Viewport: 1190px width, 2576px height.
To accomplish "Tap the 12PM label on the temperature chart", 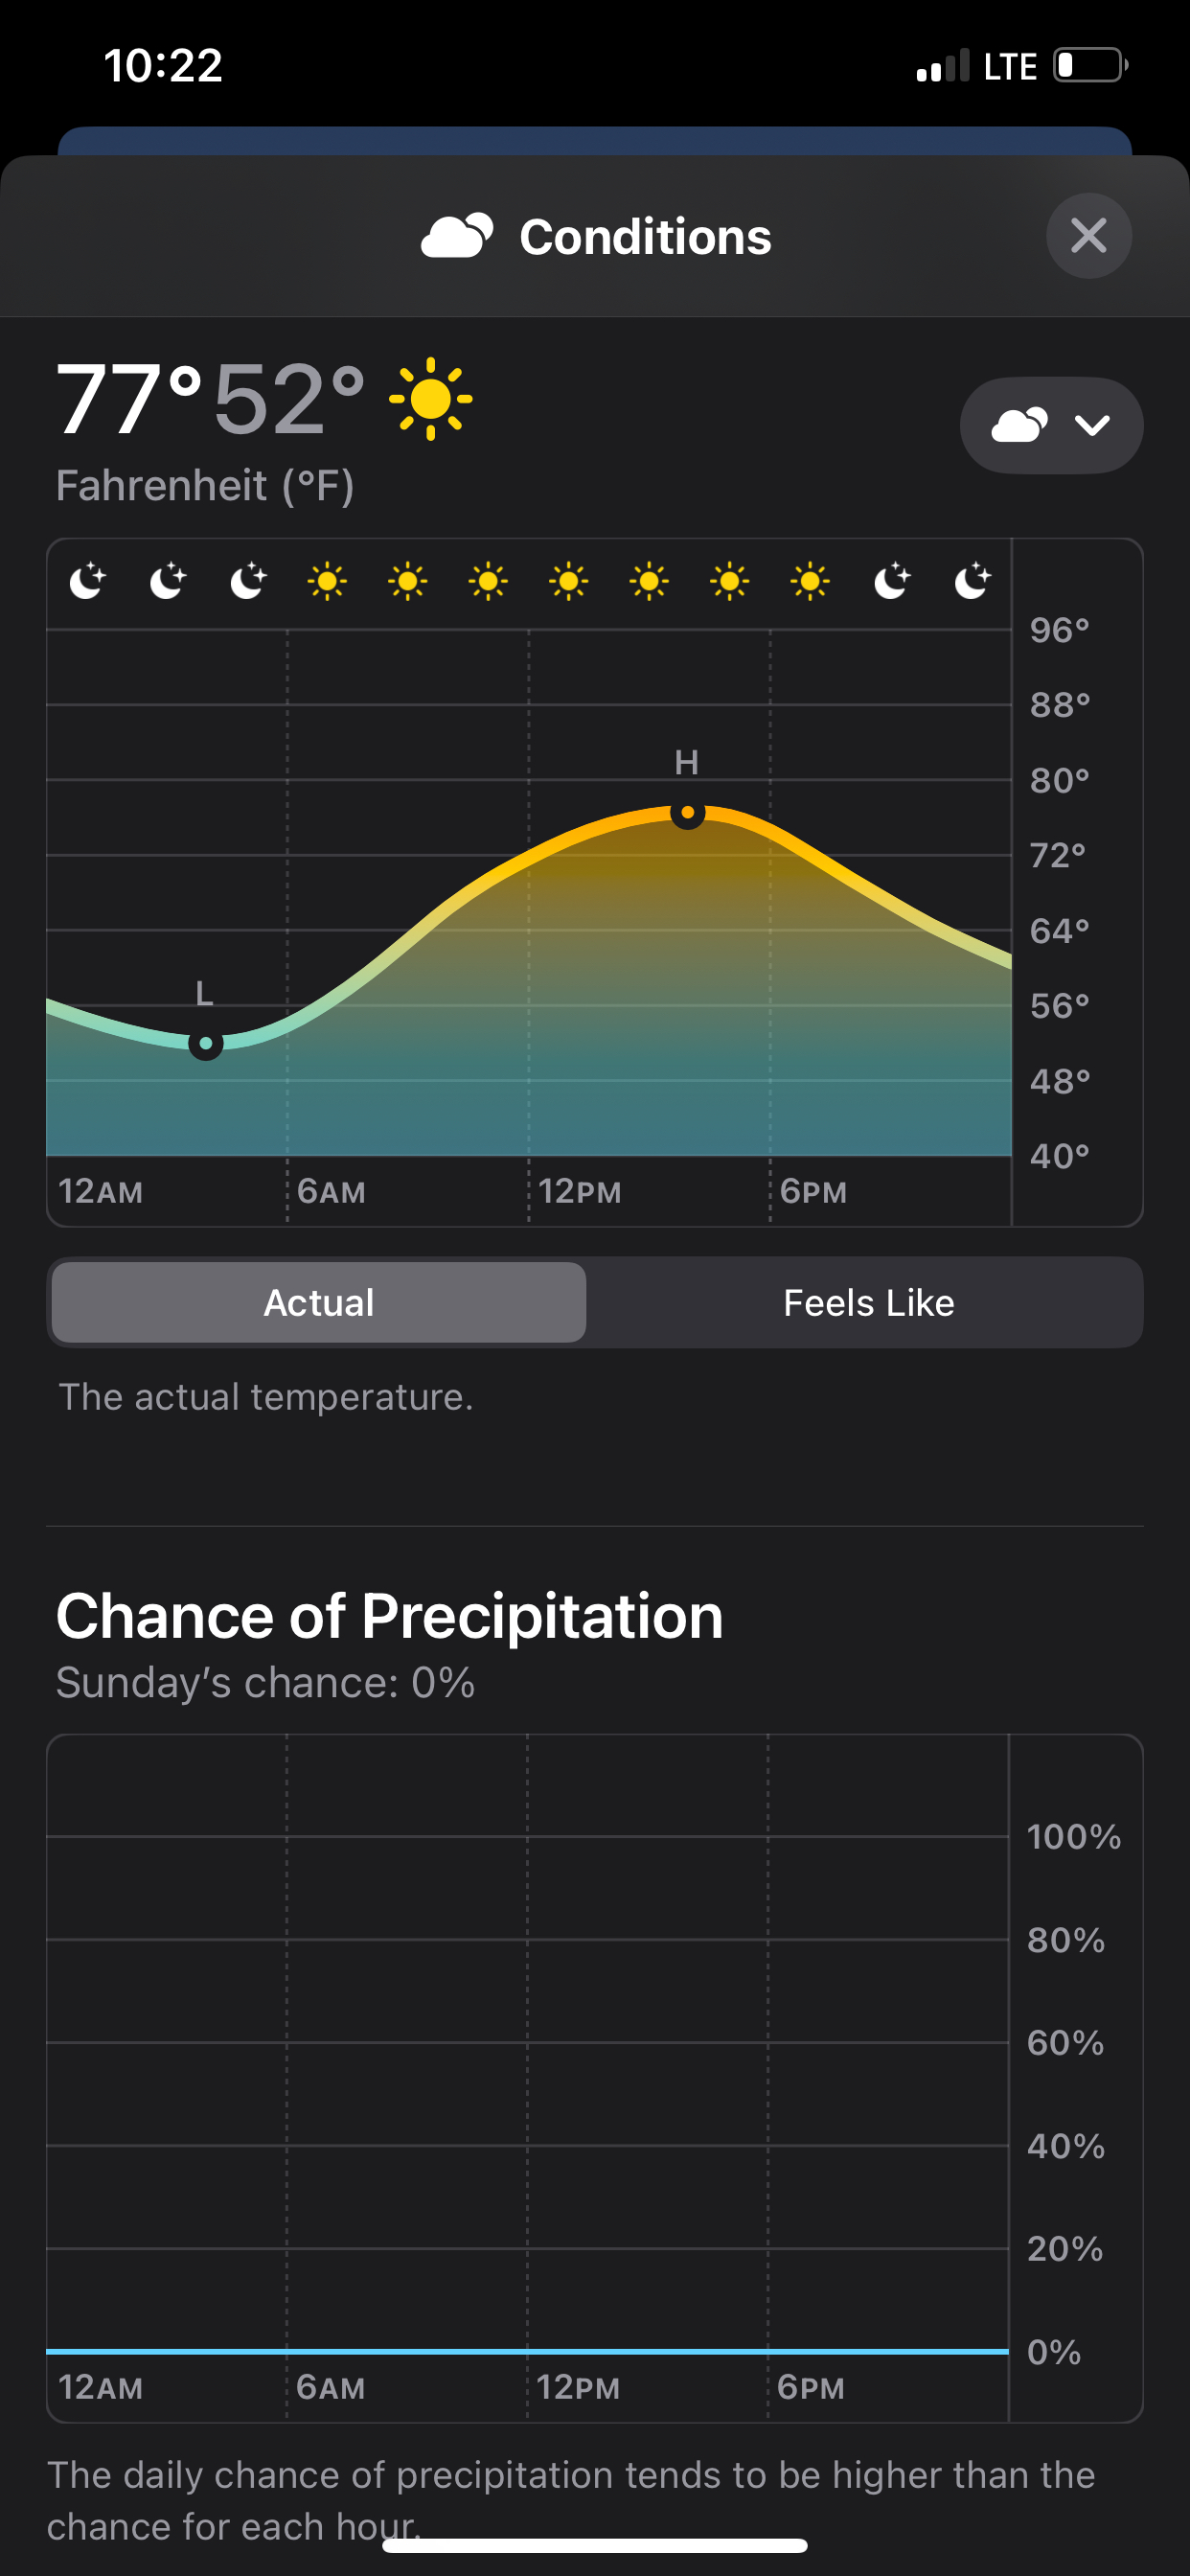I will tap(580, 1191).
